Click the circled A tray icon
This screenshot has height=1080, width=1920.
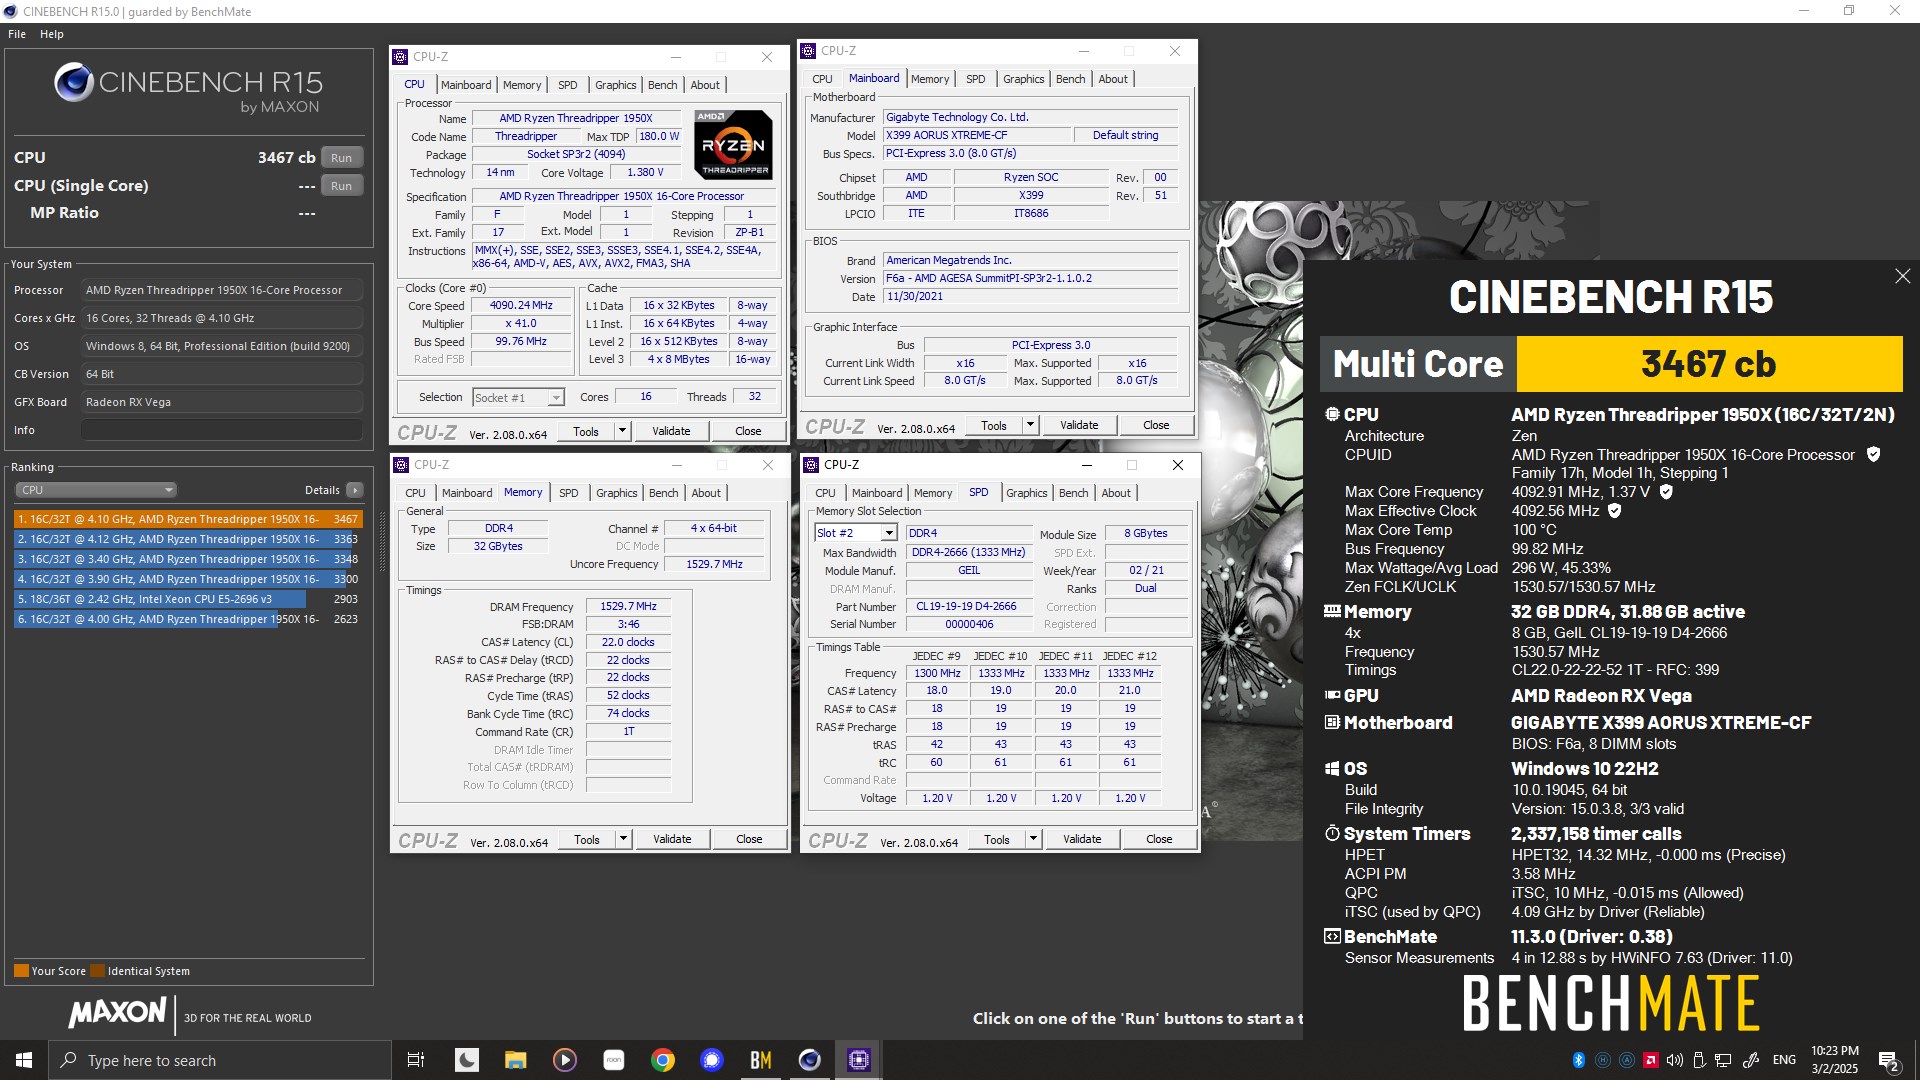1627,1060
